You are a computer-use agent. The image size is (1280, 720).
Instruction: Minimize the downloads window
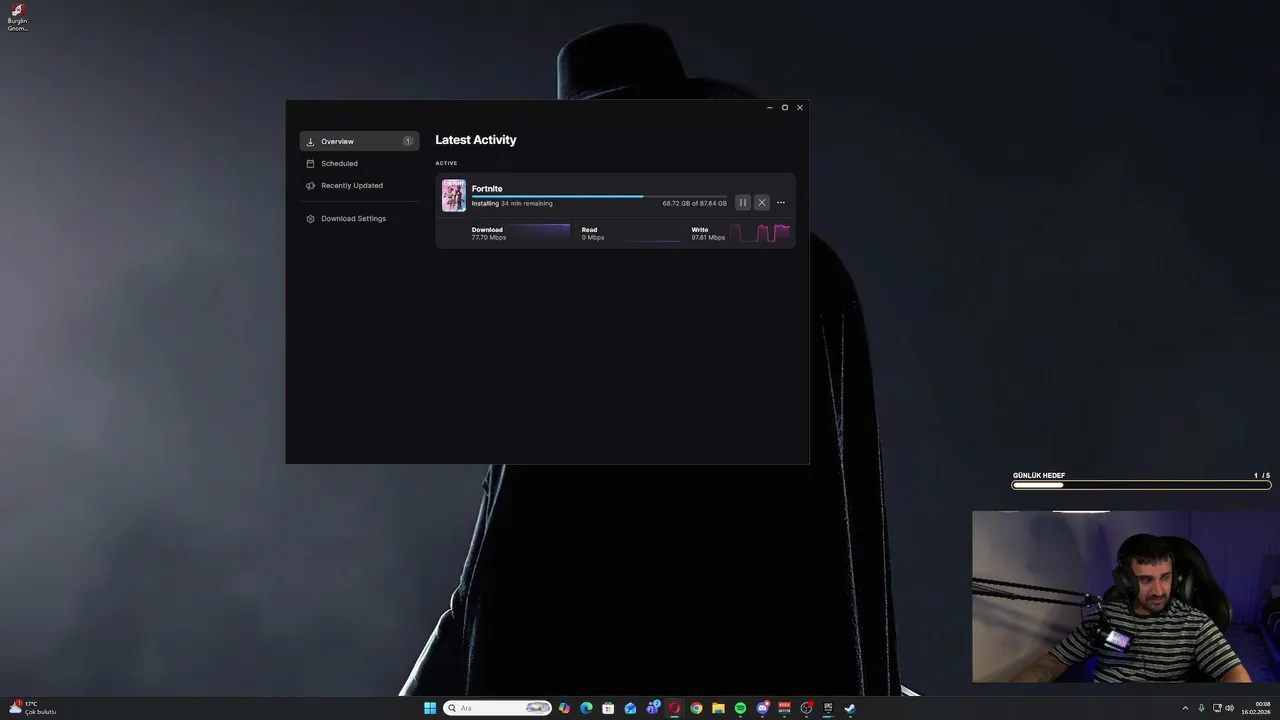pyautogui.click(x=769, y=107)
